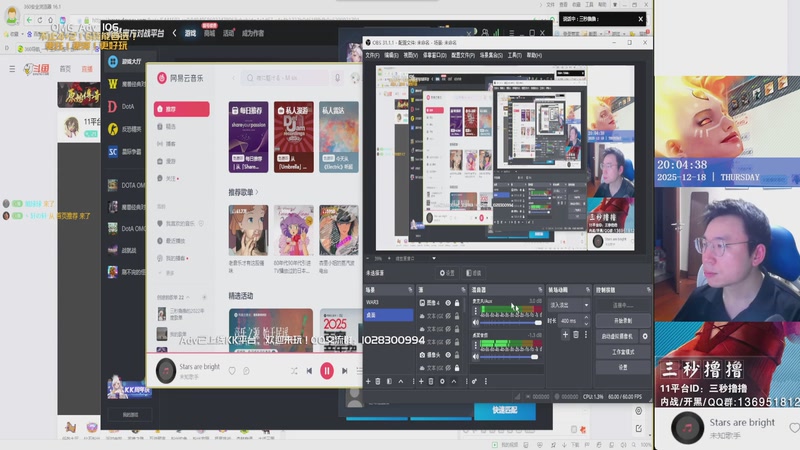The height and width of the screenshot is (450, 800).
Task: Add a new scene in OBS Scenes panel
Action: [x=368, y=381]
